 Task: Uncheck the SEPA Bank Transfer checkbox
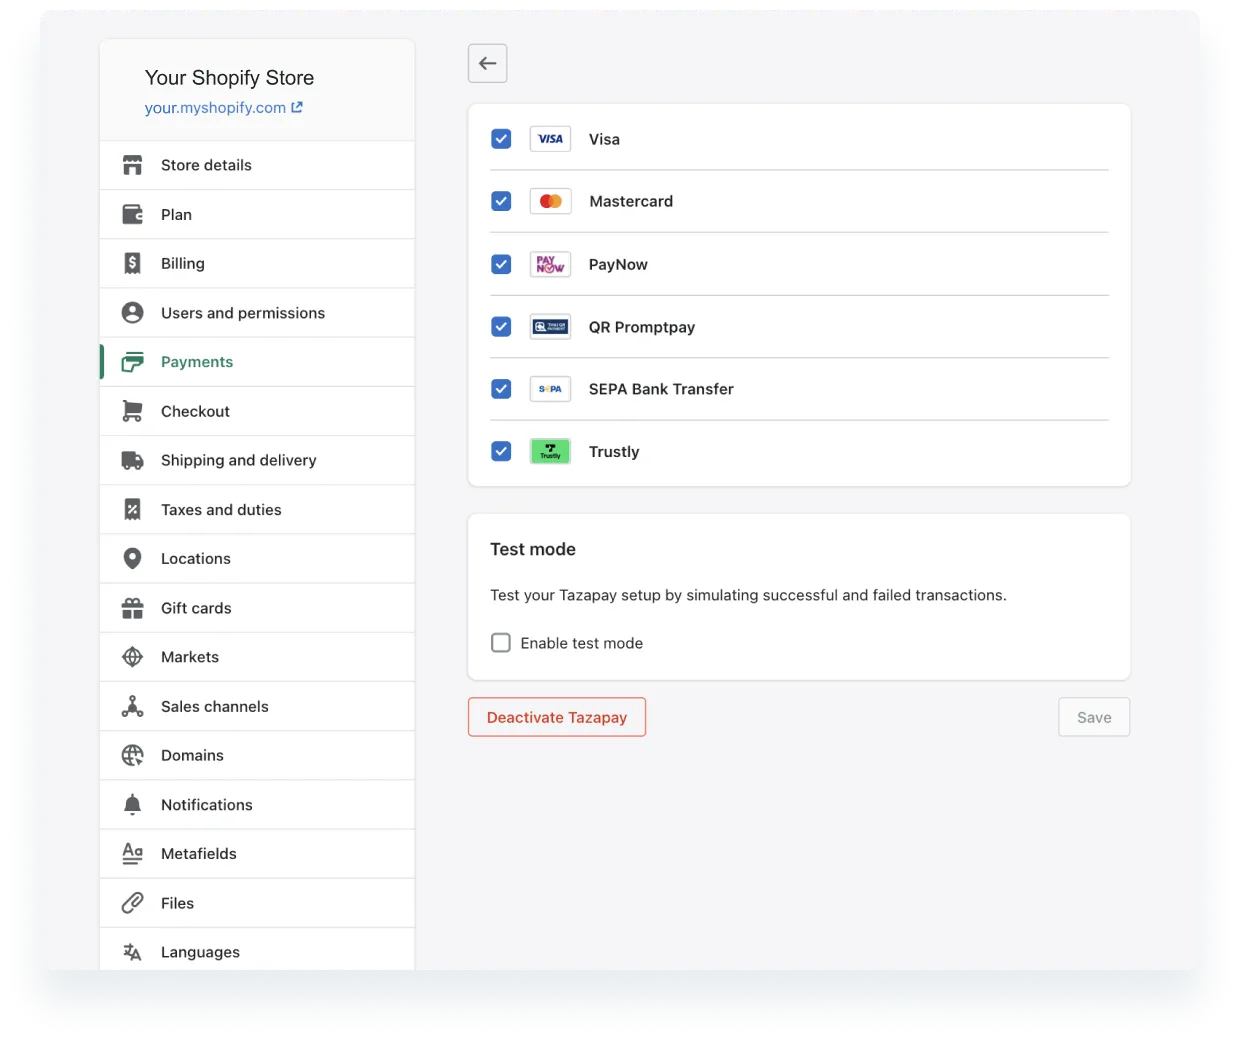point(501,389)
